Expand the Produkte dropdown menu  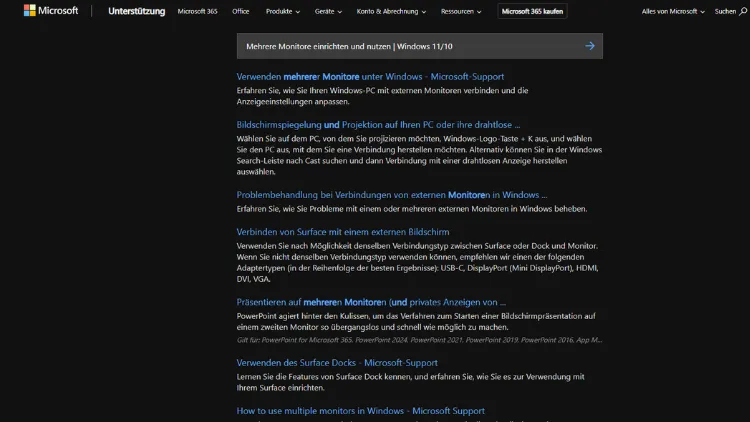283,11
